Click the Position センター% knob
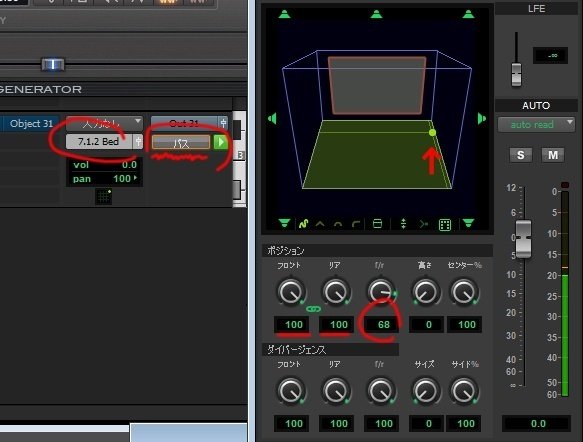Image resolution: width=583 pixels, height=442 pixels. coord(464,292)
